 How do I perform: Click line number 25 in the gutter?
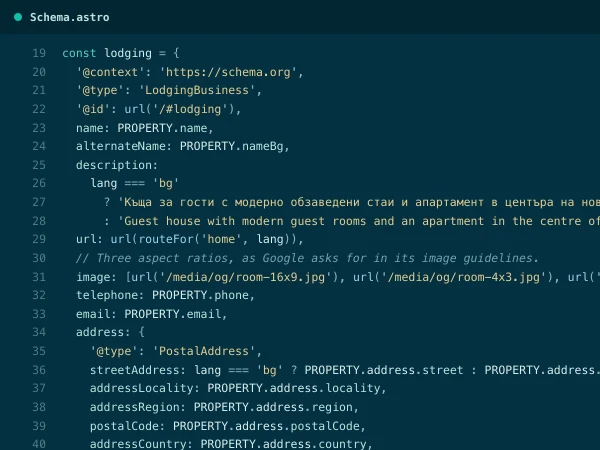(x=39, y=165)
